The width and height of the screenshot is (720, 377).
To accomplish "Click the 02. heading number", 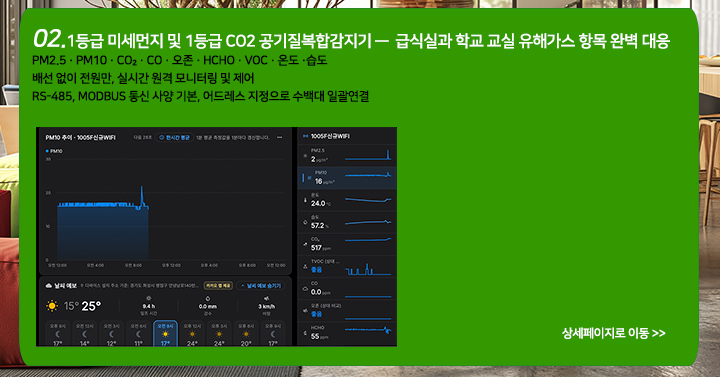I will click(x=49, y=39).
